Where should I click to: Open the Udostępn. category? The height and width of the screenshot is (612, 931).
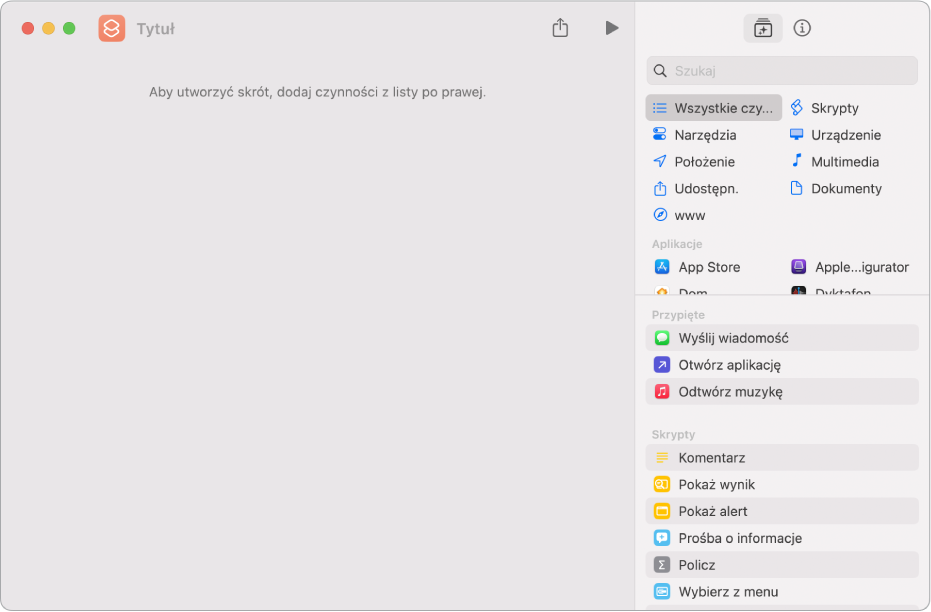pos(706,189)
